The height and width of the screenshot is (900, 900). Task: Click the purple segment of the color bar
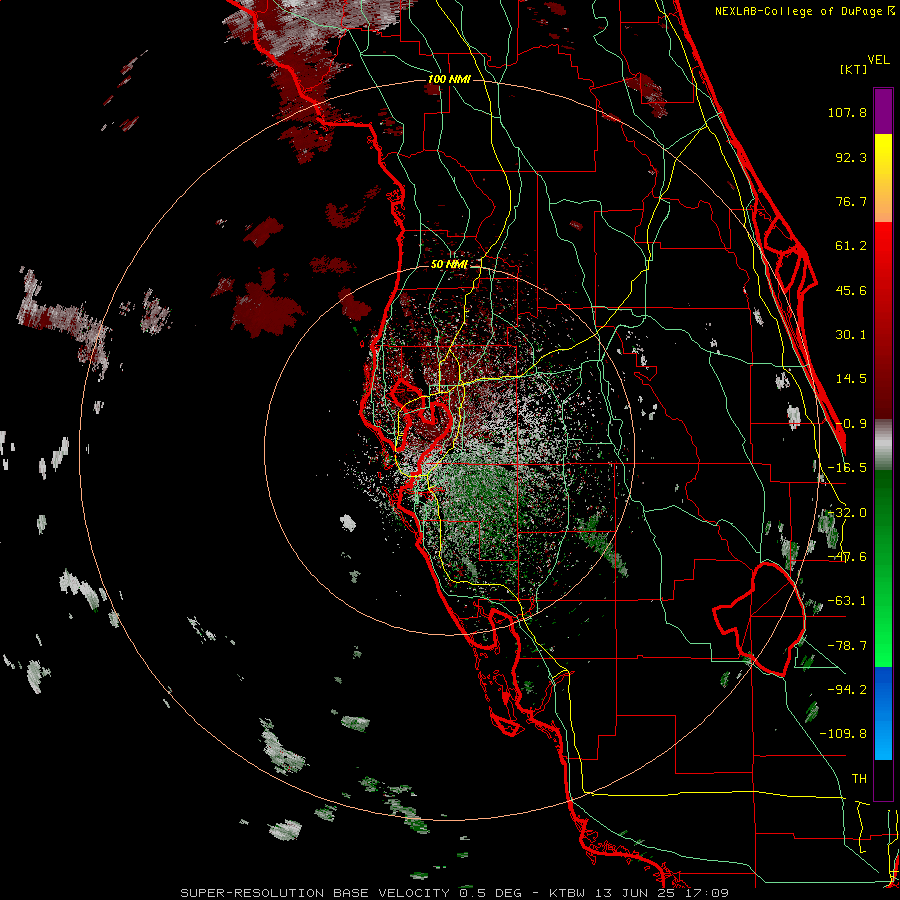pyautogui.click(x=883, y=112)
